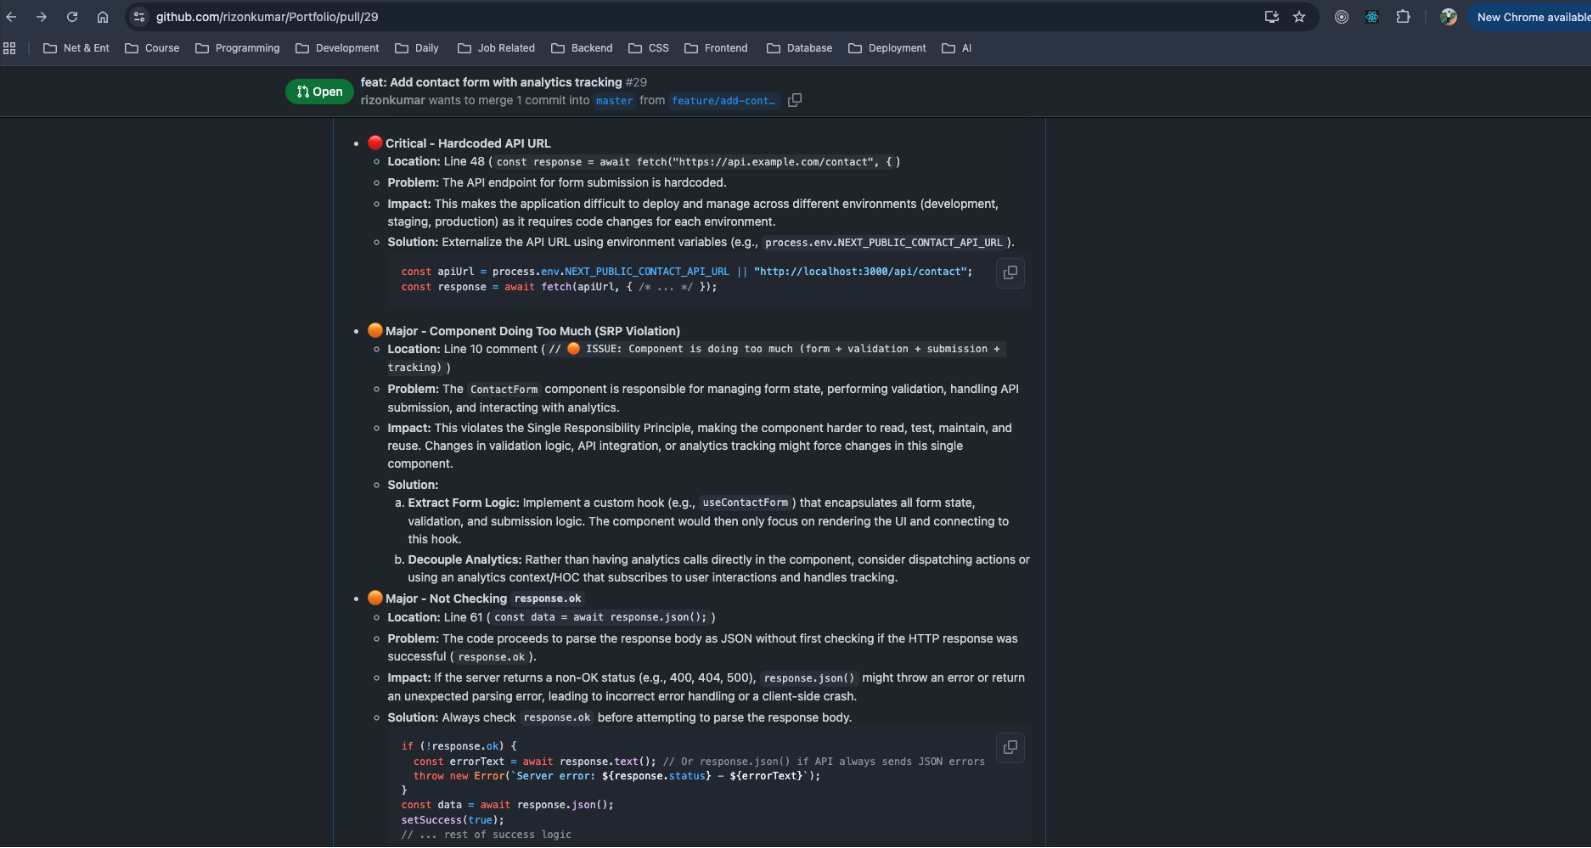Viewport: 1591px width, 848px height.
Task: Reload the pull request page
Action: 72,17
